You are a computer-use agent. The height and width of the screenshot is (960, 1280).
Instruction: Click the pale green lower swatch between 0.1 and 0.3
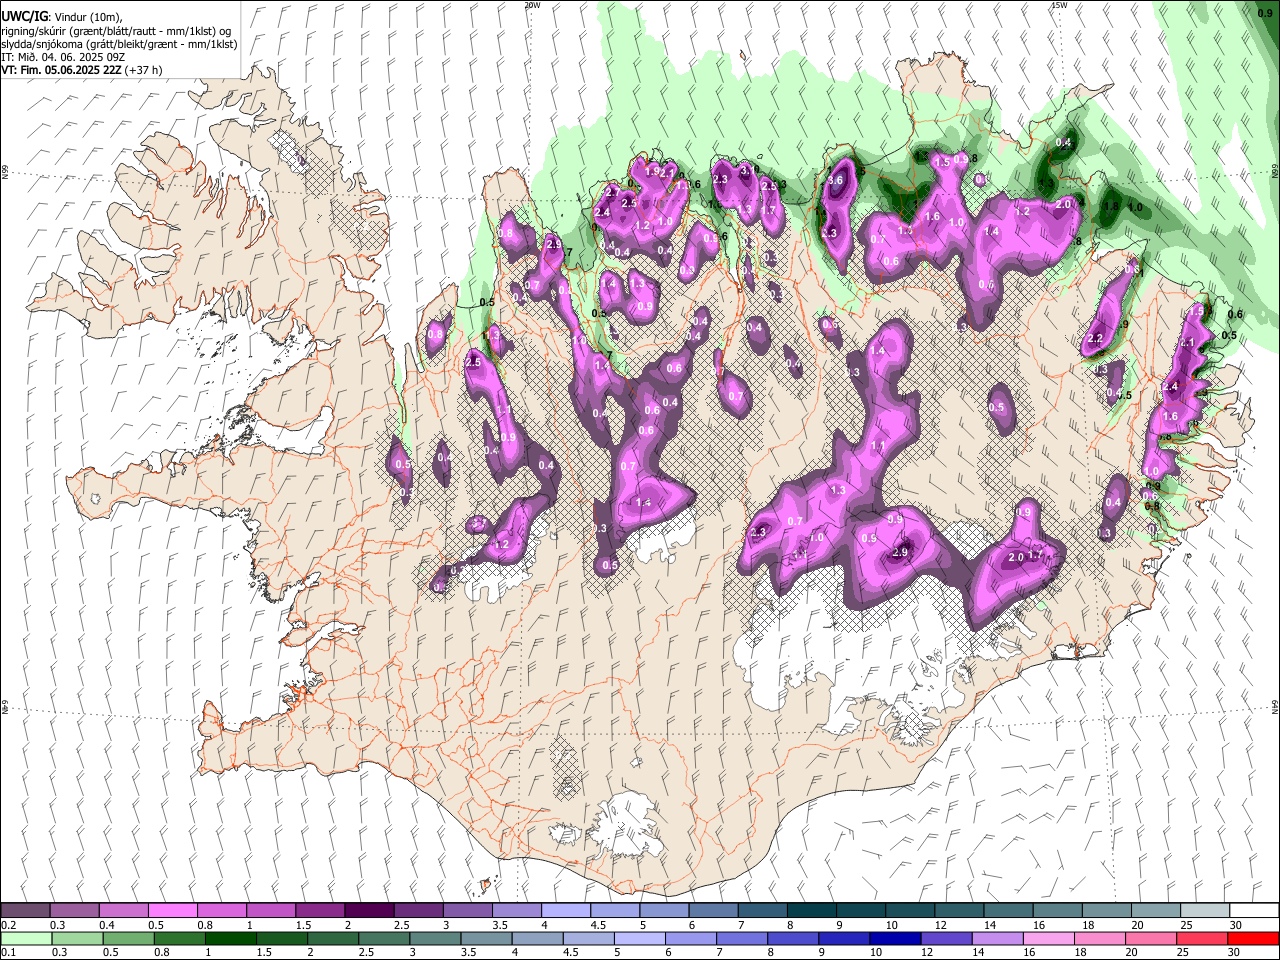[25, 938]
